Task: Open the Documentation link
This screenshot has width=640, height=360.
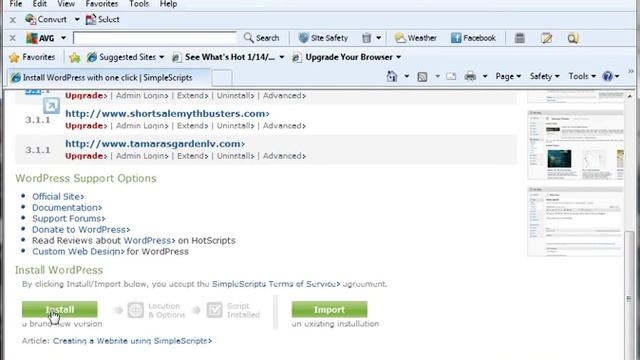Action: pyautogui.click(x=67, y=208)
